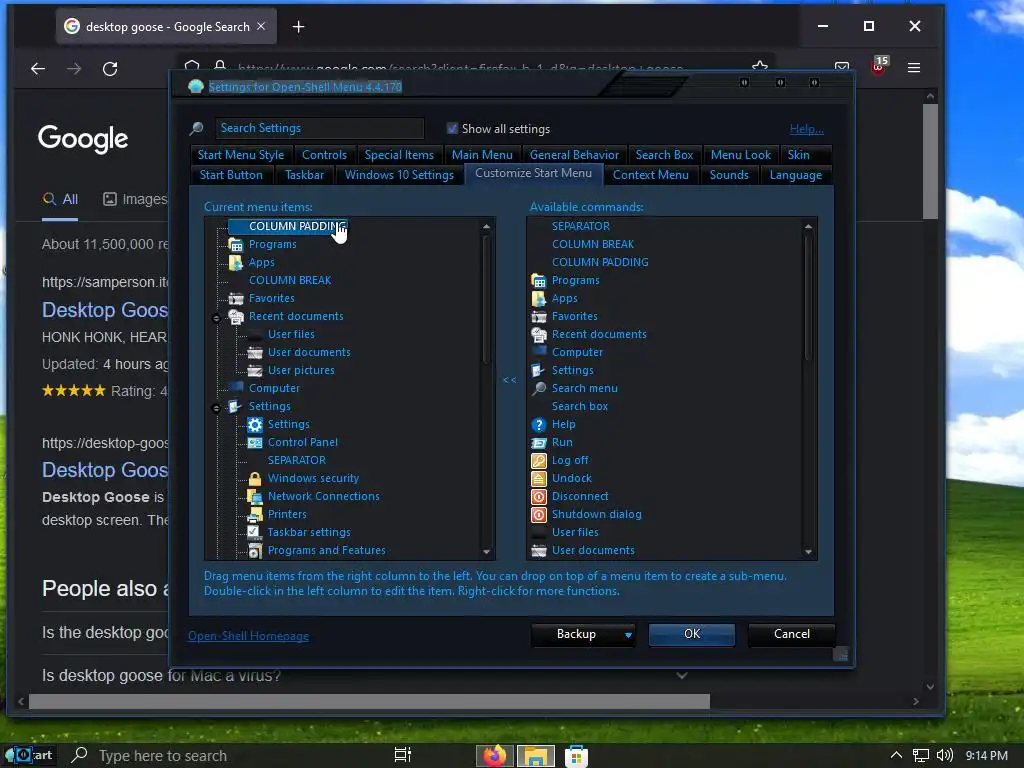Click the Shutdown dialog icon
The image size is (1024, 768).
539,515
